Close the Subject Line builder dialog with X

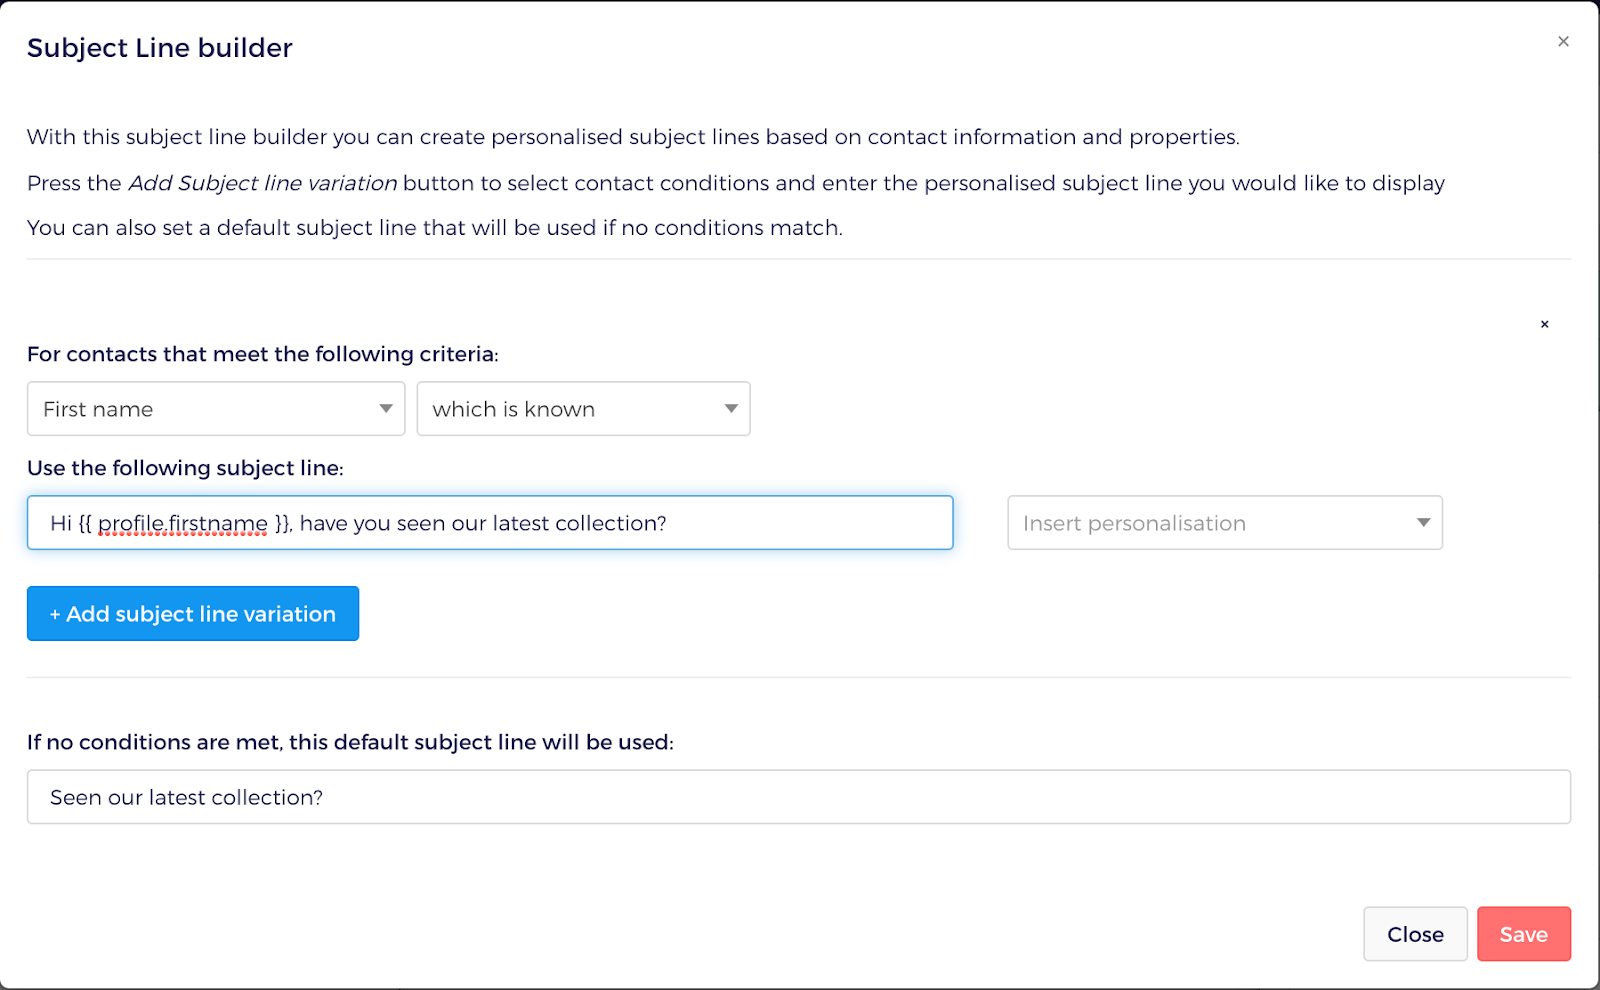[1563, 41]
